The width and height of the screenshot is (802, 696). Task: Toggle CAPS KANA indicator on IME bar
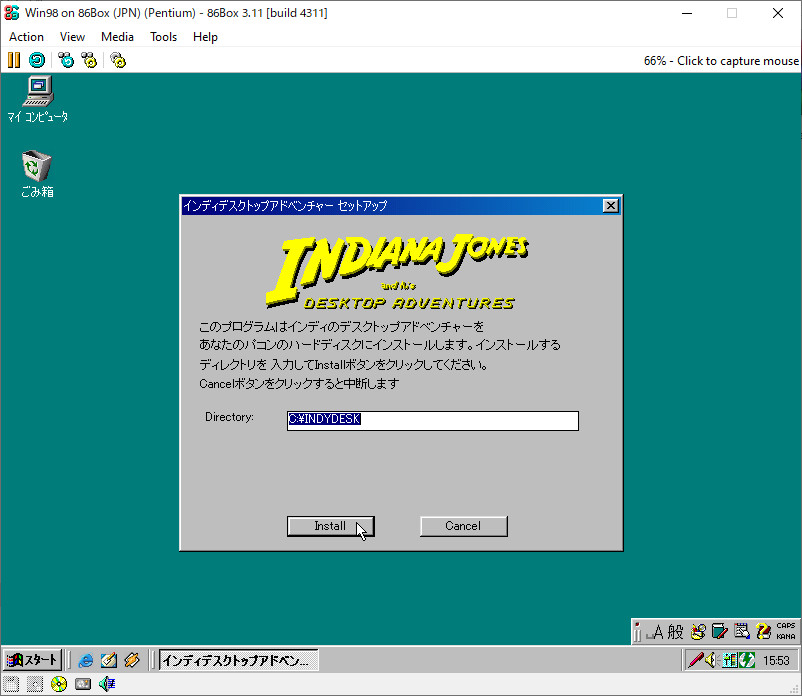click(786, 632)
